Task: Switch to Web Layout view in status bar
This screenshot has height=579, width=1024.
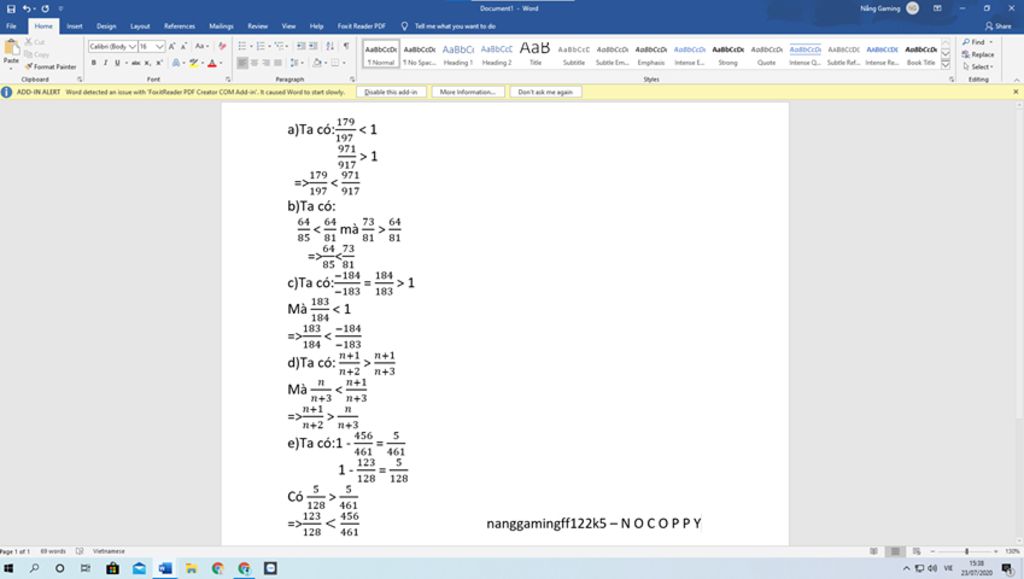Action: [x=917, y=552]
